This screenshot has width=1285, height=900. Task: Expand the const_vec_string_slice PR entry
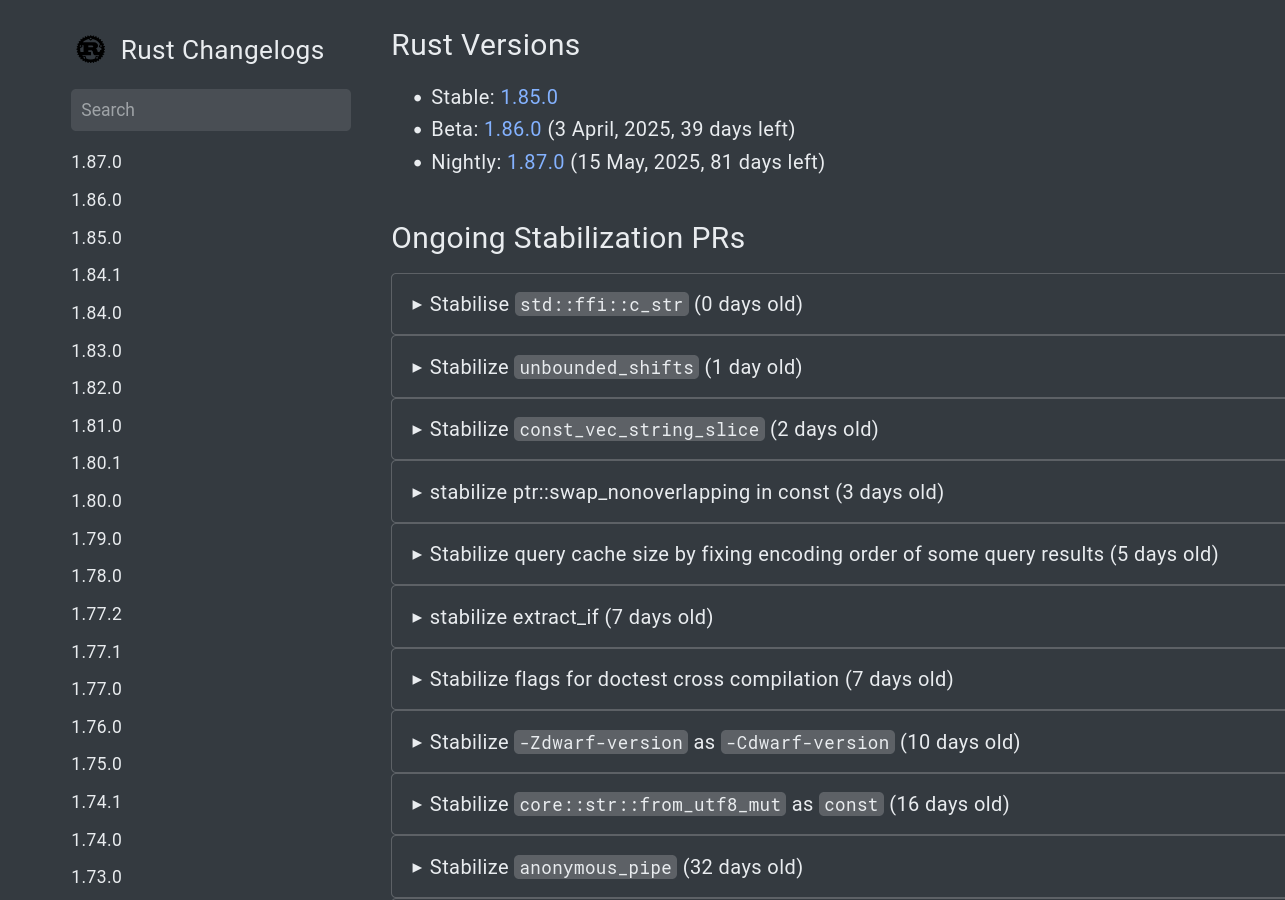(x=645, y=429)
